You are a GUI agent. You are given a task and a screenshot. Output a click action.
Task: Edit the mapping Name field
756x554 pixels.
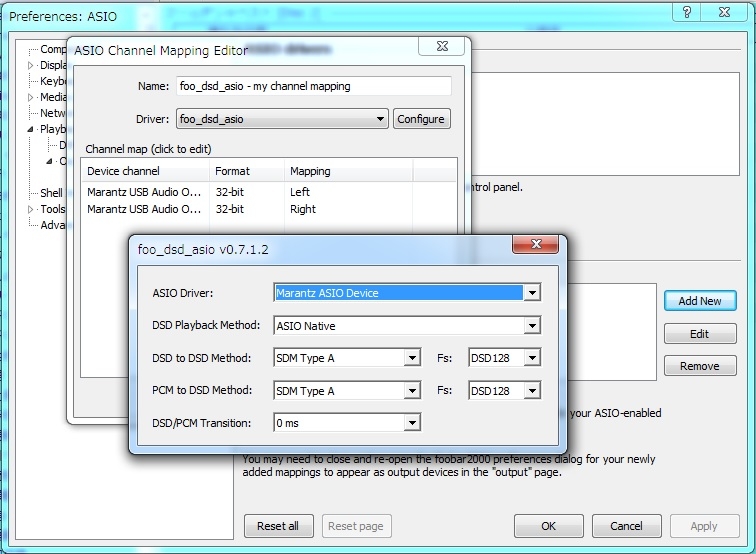313,86
